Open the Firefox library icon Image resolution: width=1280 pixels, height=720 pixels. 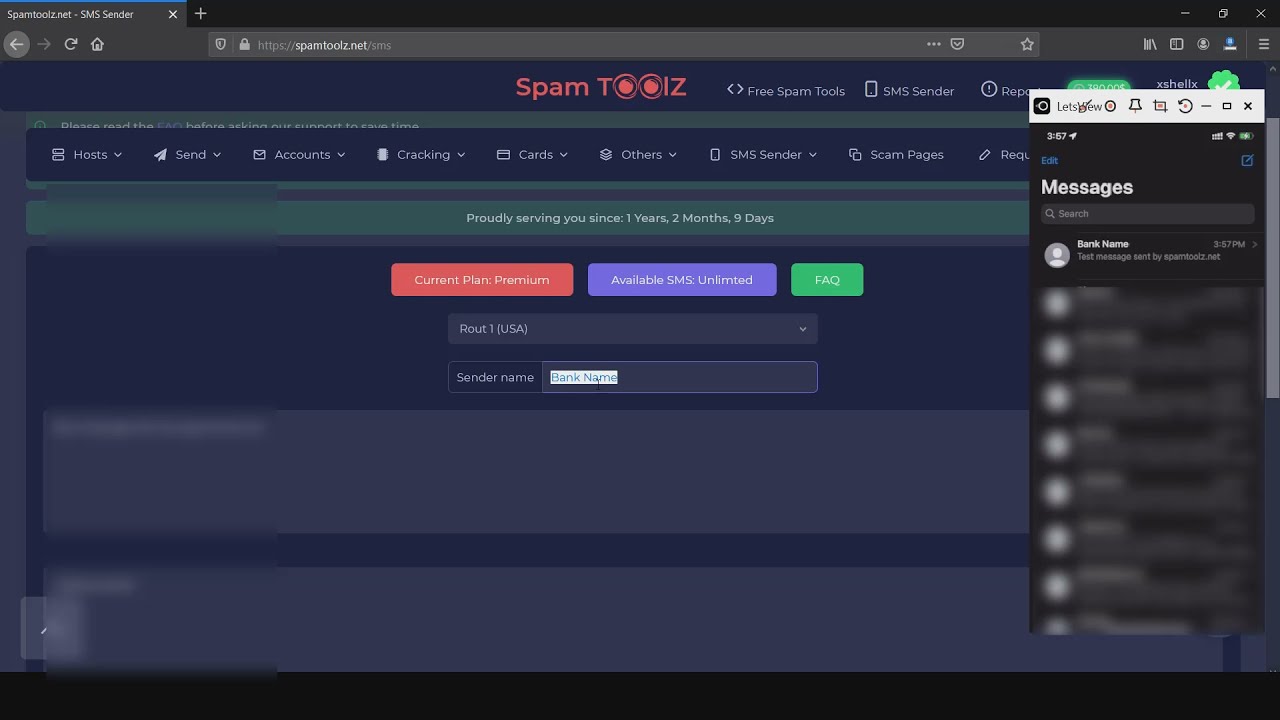[1150, 44]
